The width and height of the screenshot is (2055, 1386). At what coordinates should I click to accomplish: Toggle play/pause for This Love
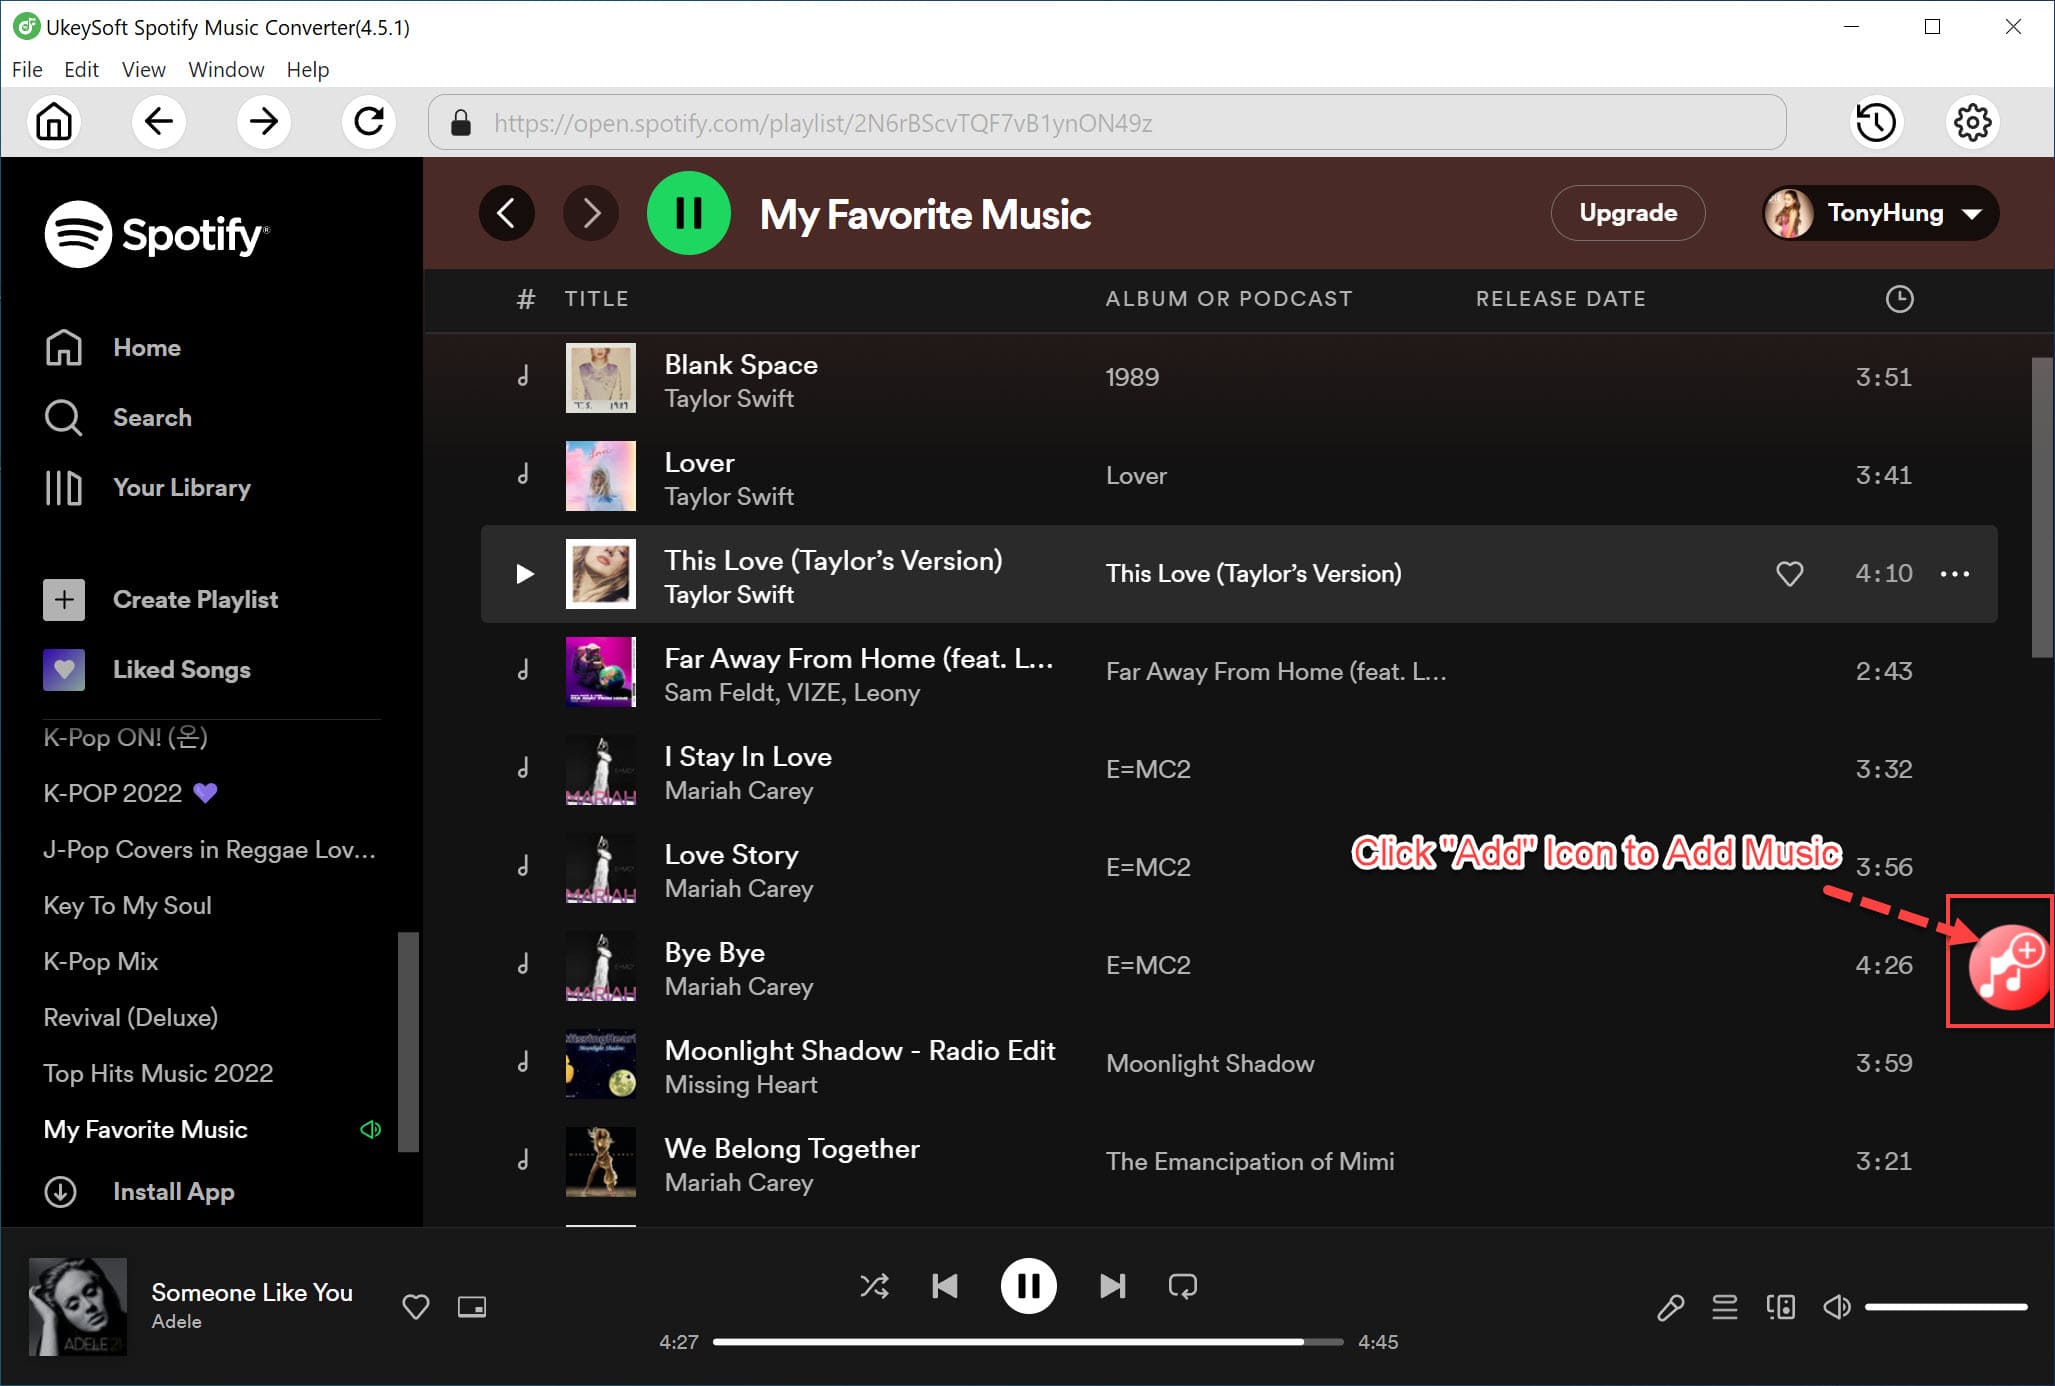526,574
